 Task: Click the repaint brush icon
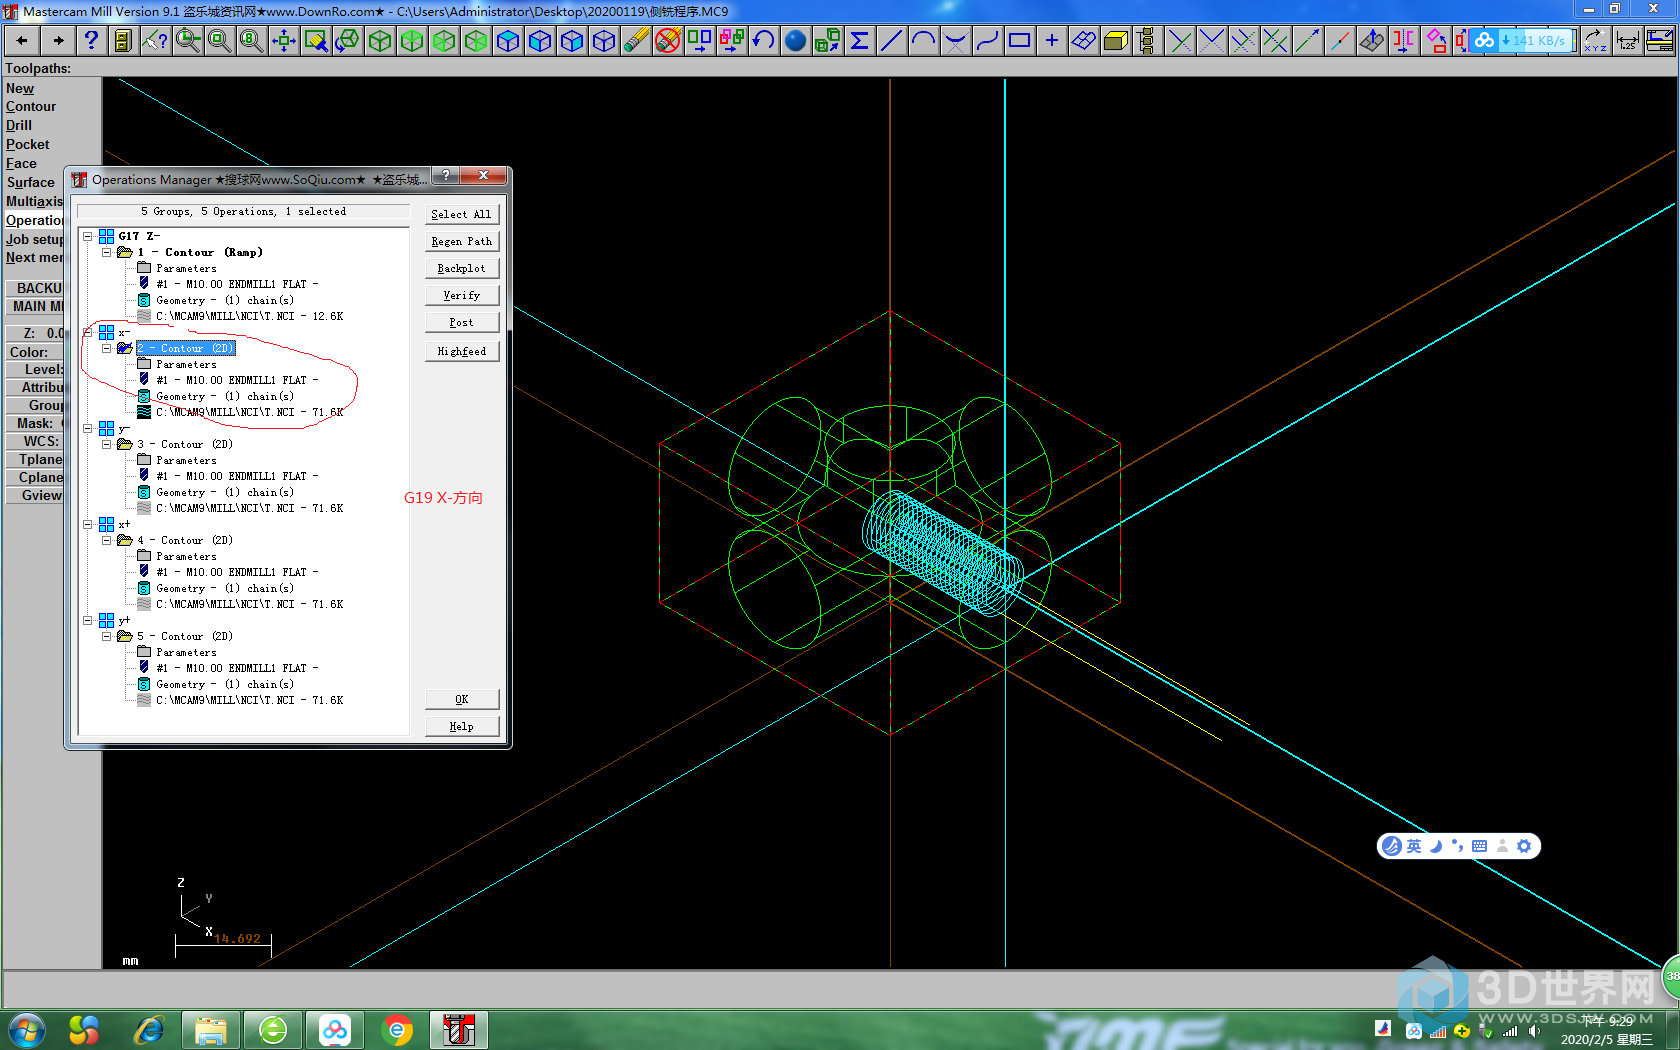pos(316,40)
